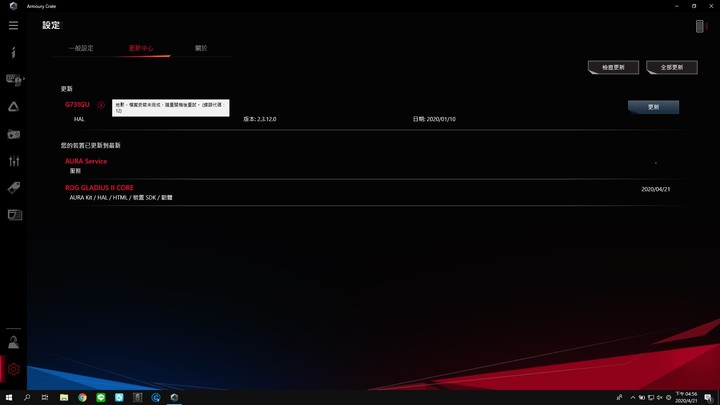Screen dimensions: 720x405
Task: Click the version 2.3.12.0 text
Action: [x=259, y=119]
